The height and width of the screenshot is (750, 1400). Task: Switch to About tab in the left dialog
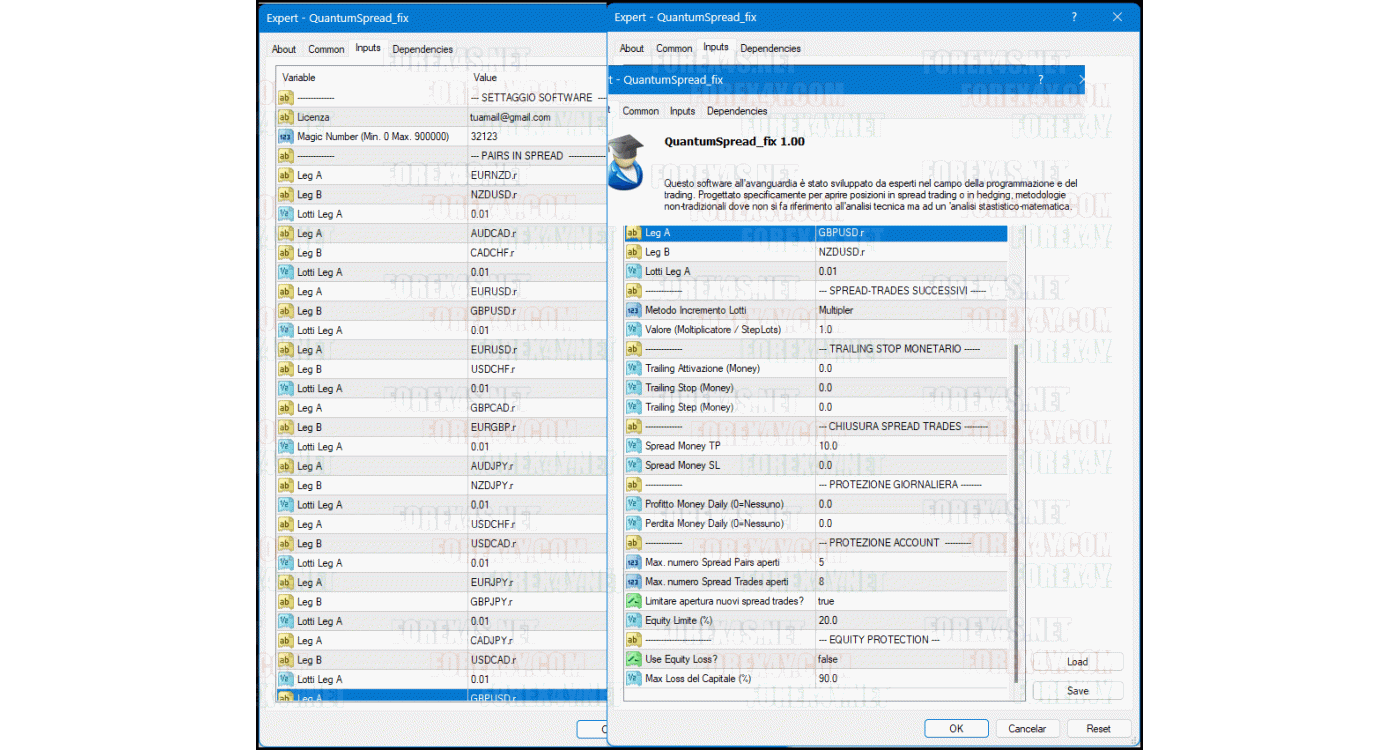284,49
